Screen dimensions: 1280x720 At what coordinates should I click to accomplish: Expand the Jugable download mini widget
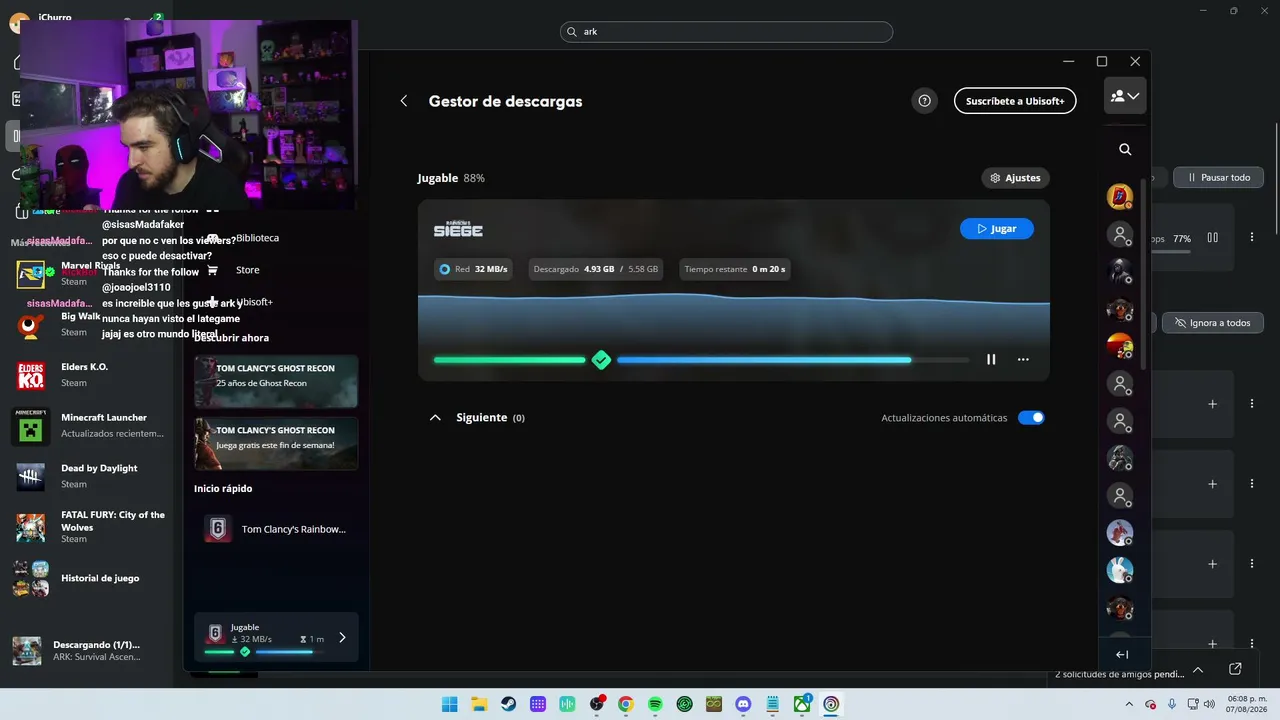tap(342, 638)
